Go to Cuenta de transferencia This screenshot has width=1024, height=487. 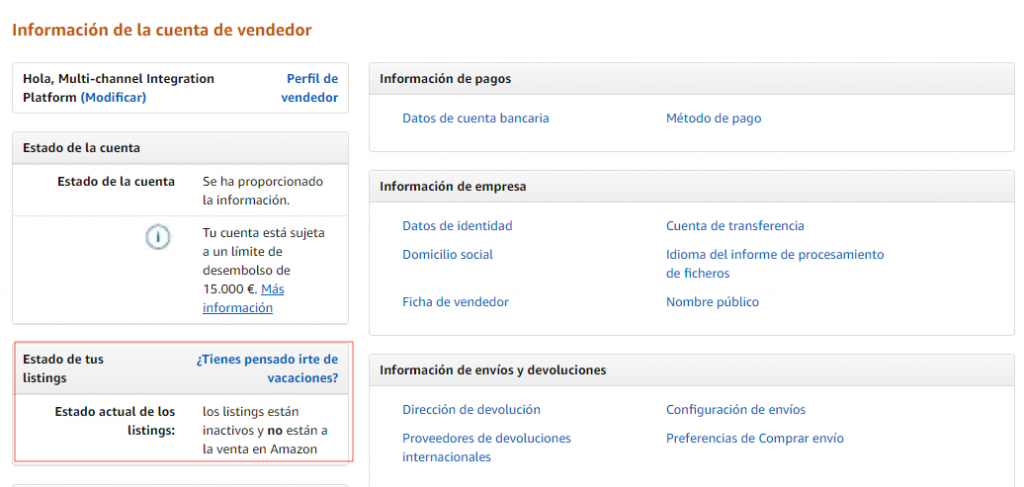735,226
